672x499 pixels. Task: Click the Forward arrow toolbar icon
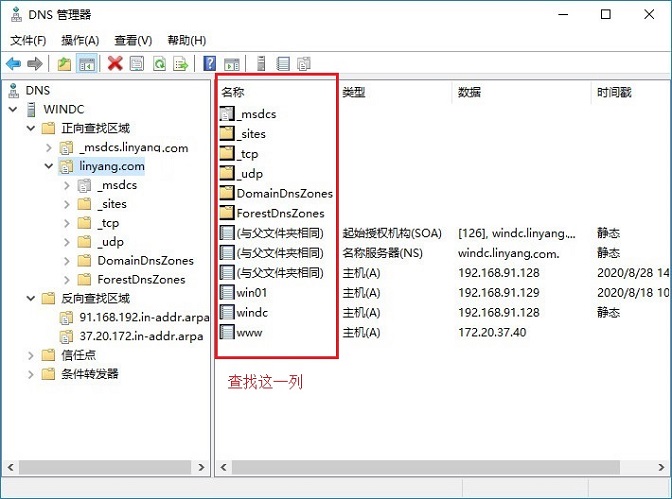pos(35,64)
